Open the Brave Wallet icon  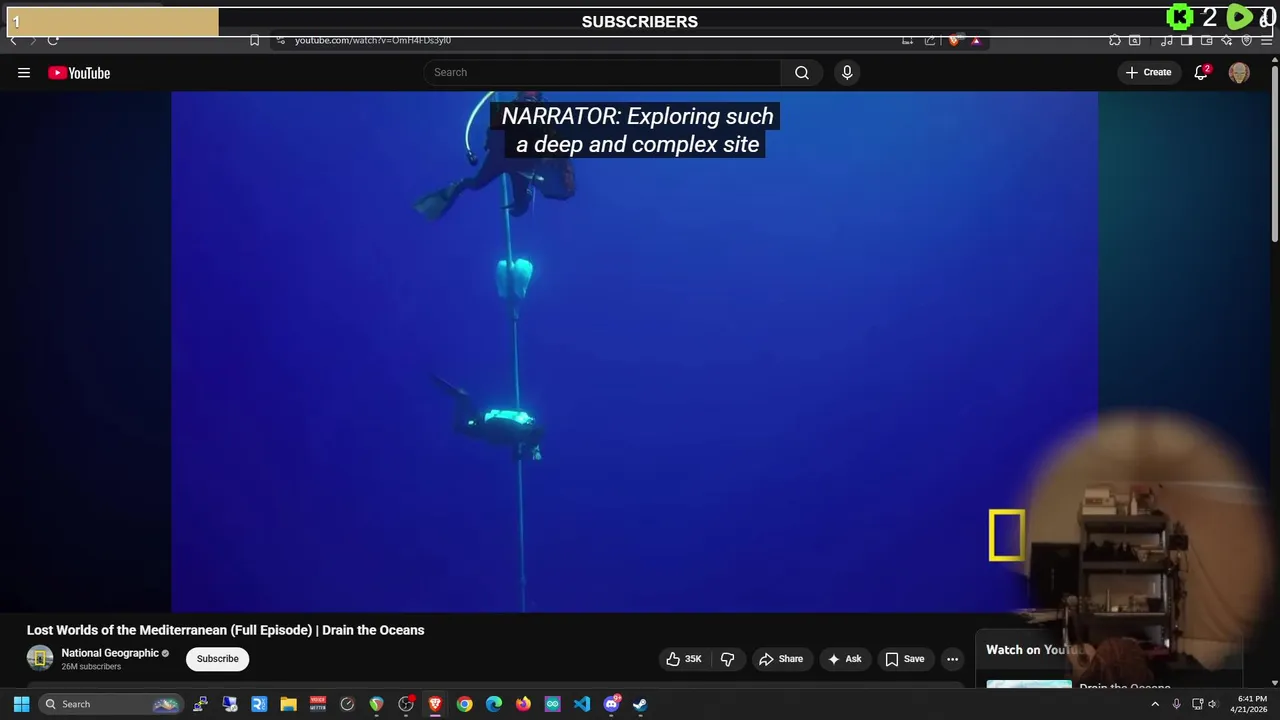point(1207,41)
